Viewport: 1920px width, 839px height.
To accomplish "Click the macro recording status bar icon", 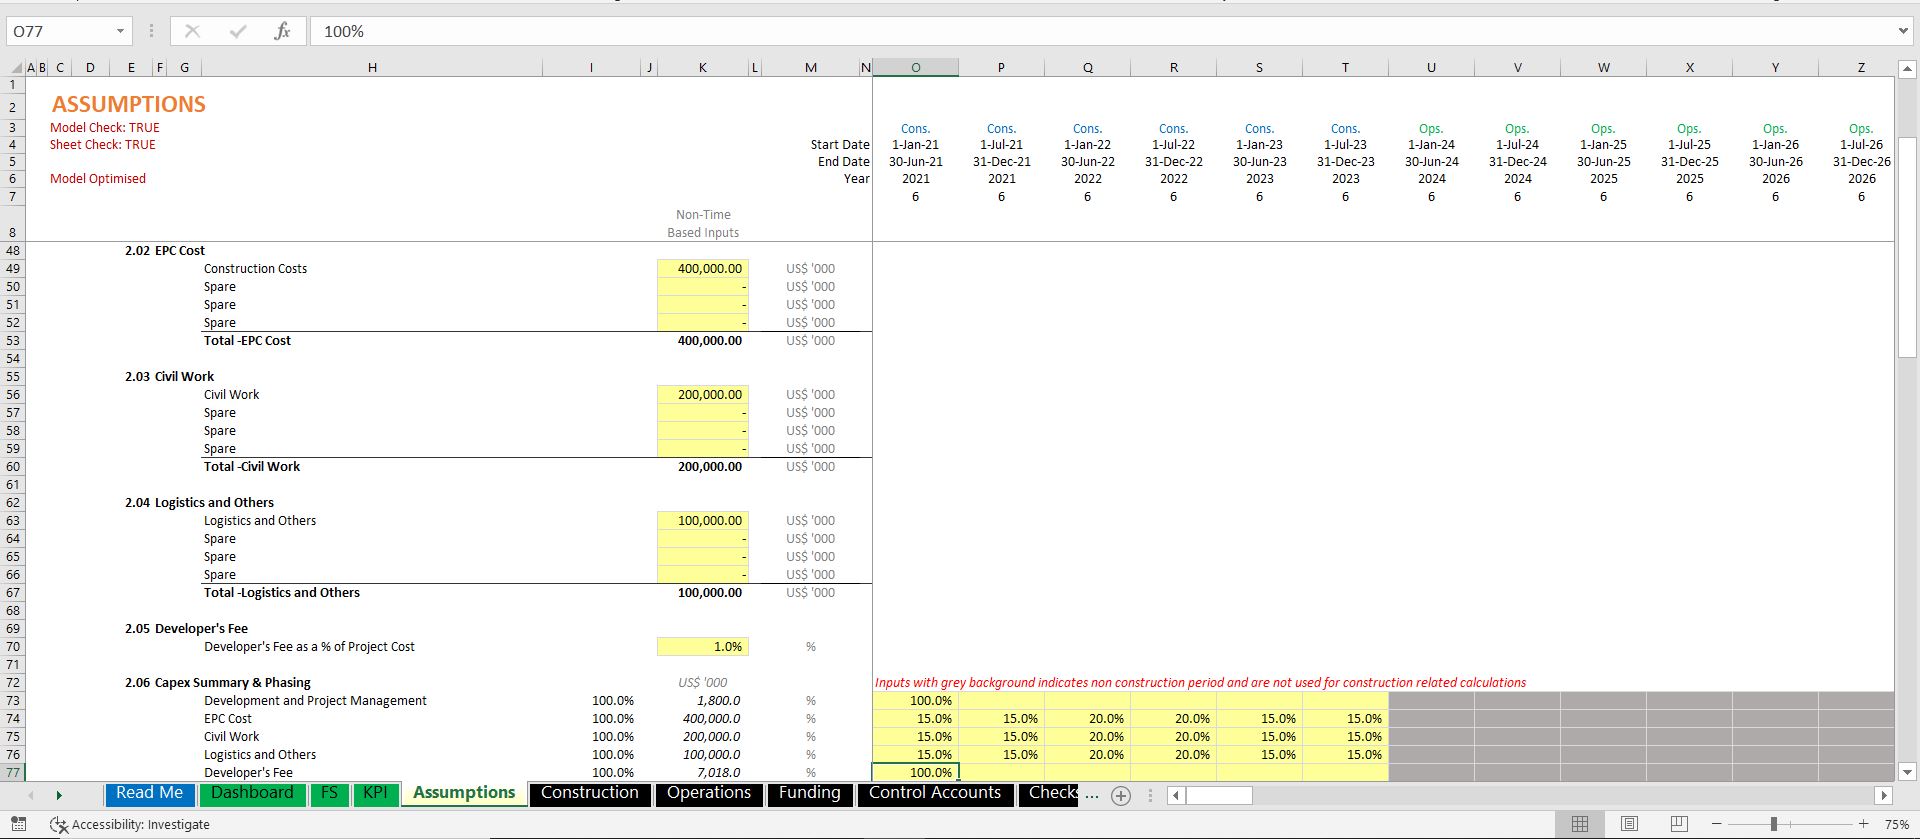I will [x=18, y=824].
